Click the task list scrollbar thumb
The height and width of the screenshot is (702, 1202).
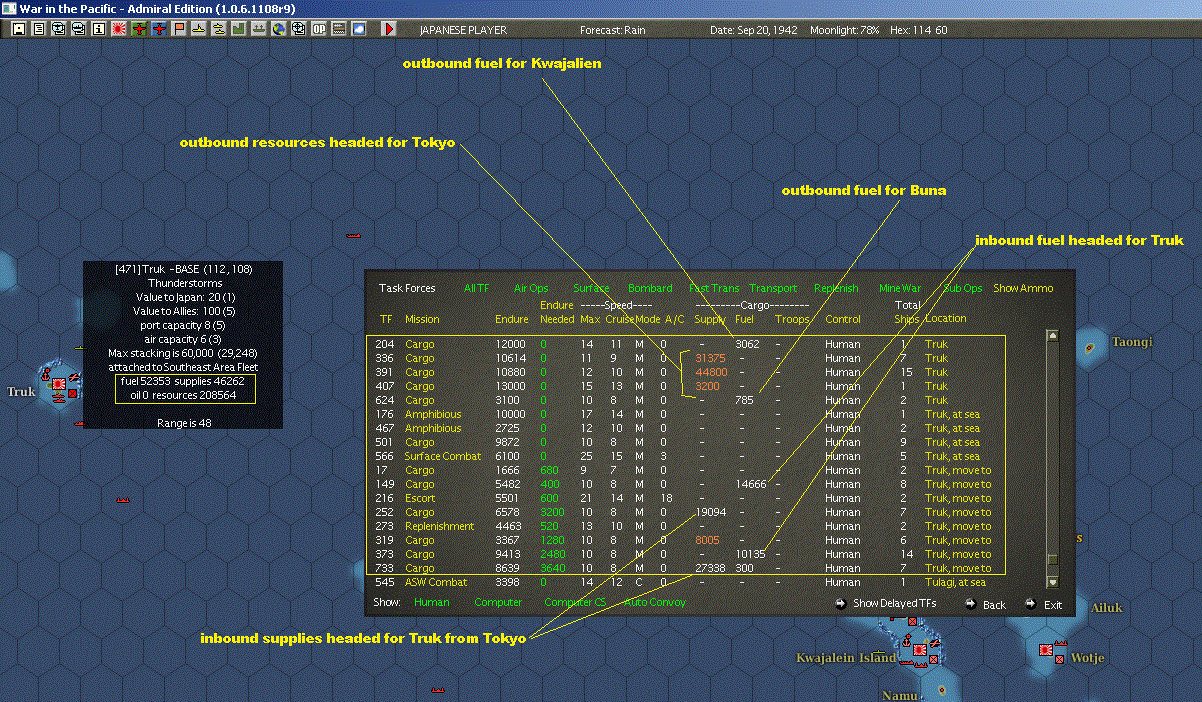click(x=1052, y=561)
